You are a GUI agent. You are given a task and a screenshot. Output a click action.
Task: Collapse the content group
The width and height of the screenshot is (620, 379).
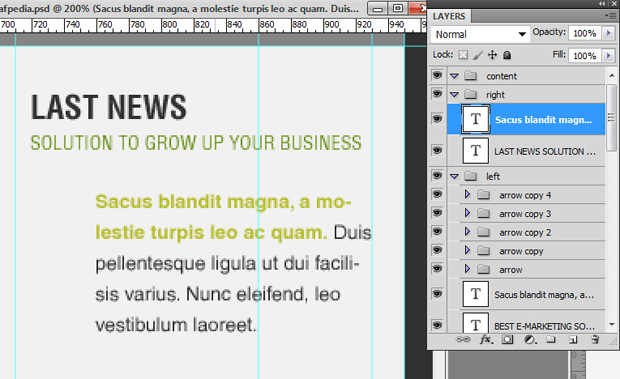[454, 75]
